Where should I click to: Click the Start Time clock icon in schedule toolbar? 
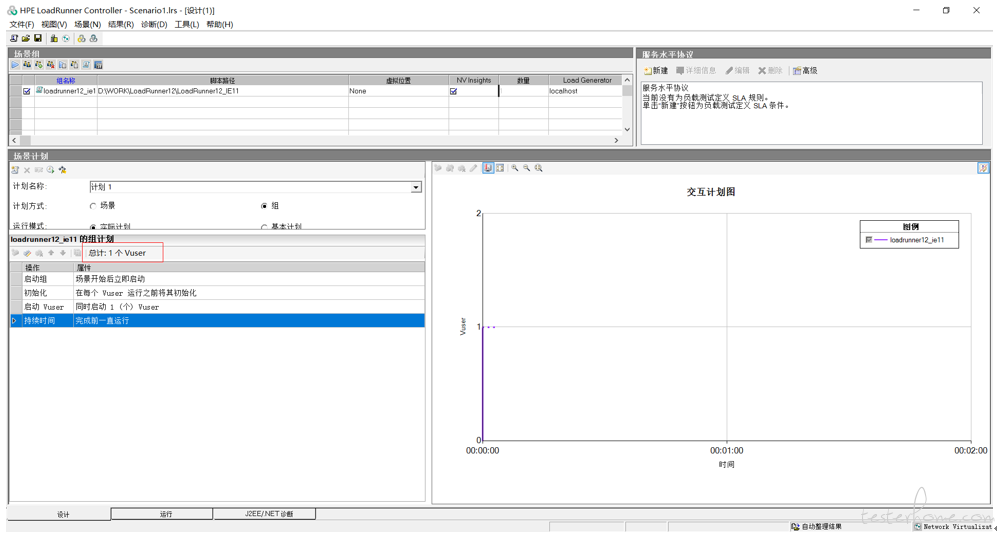[x=50, y=170]
